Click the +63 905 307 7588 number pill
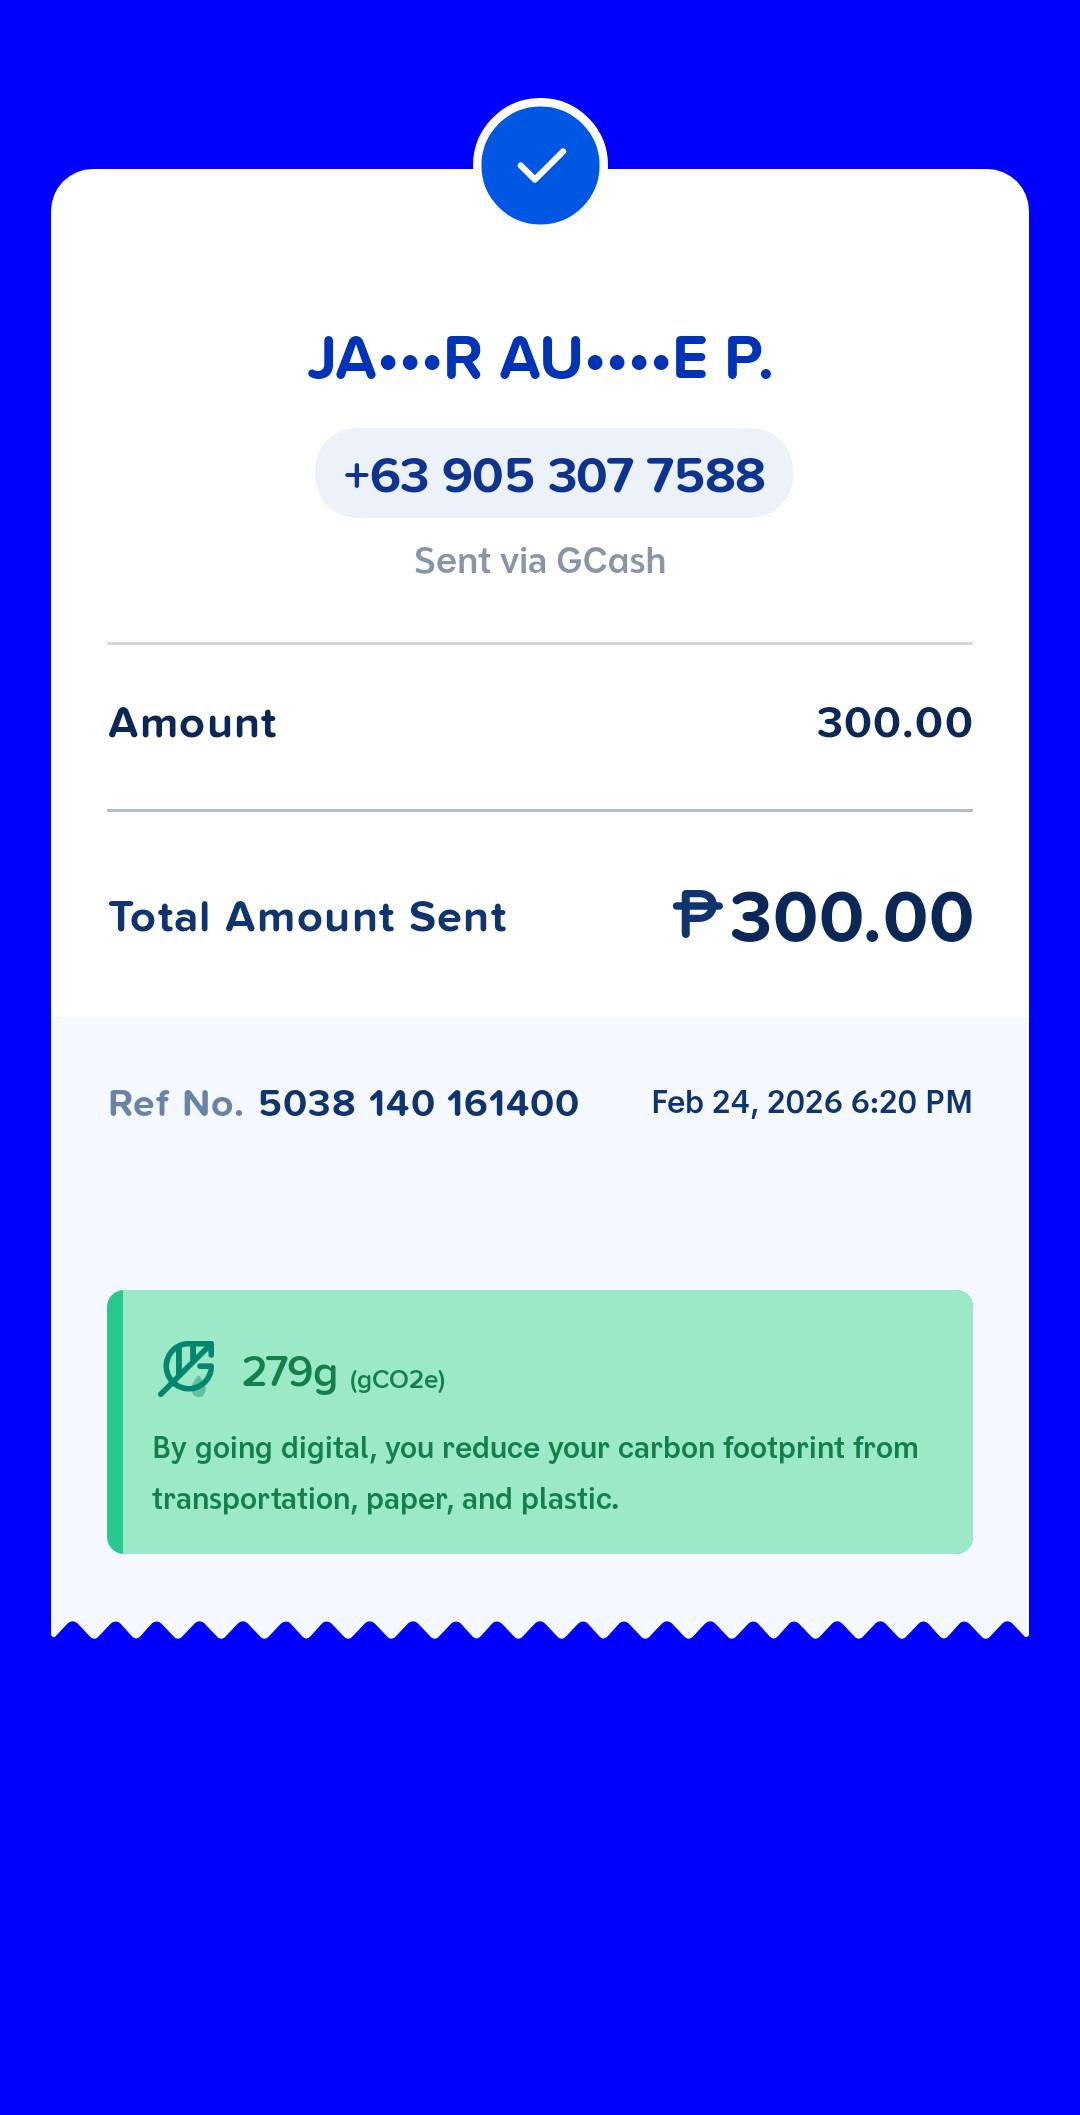The image size is (1080, 2115). pos(553,474)
